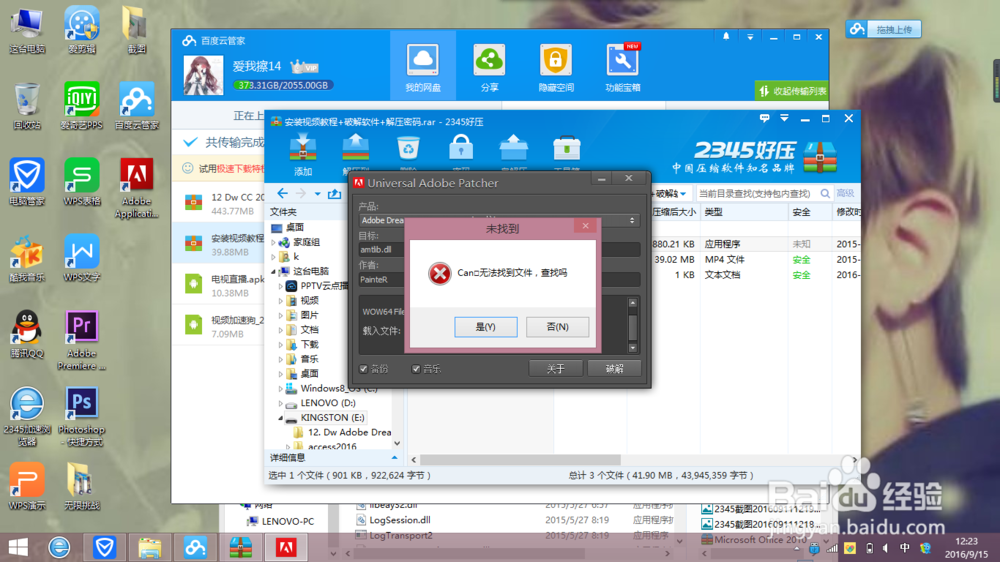
Task: Select 12. Dw Adobe Drea folder in tree
Action: [349, 432]
